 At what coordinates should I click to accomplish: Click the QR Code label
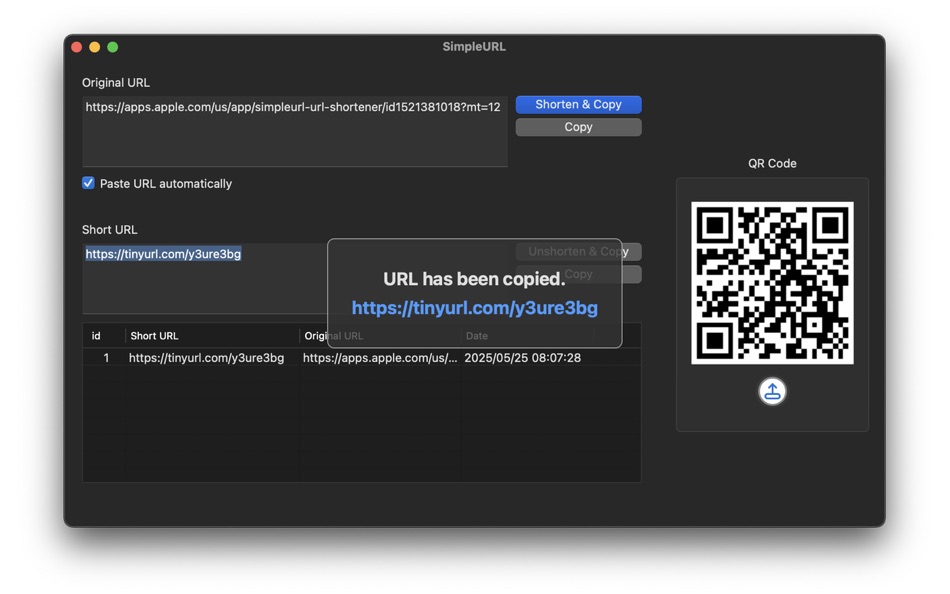coord(772,163)
